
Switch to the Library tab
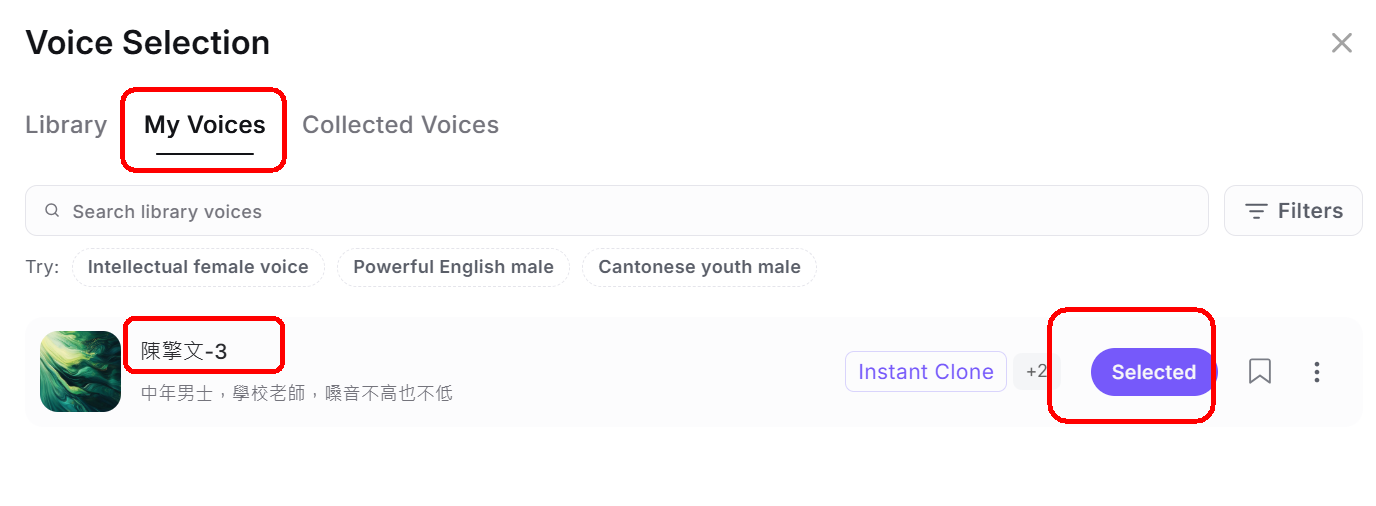[x=66, y=125]
